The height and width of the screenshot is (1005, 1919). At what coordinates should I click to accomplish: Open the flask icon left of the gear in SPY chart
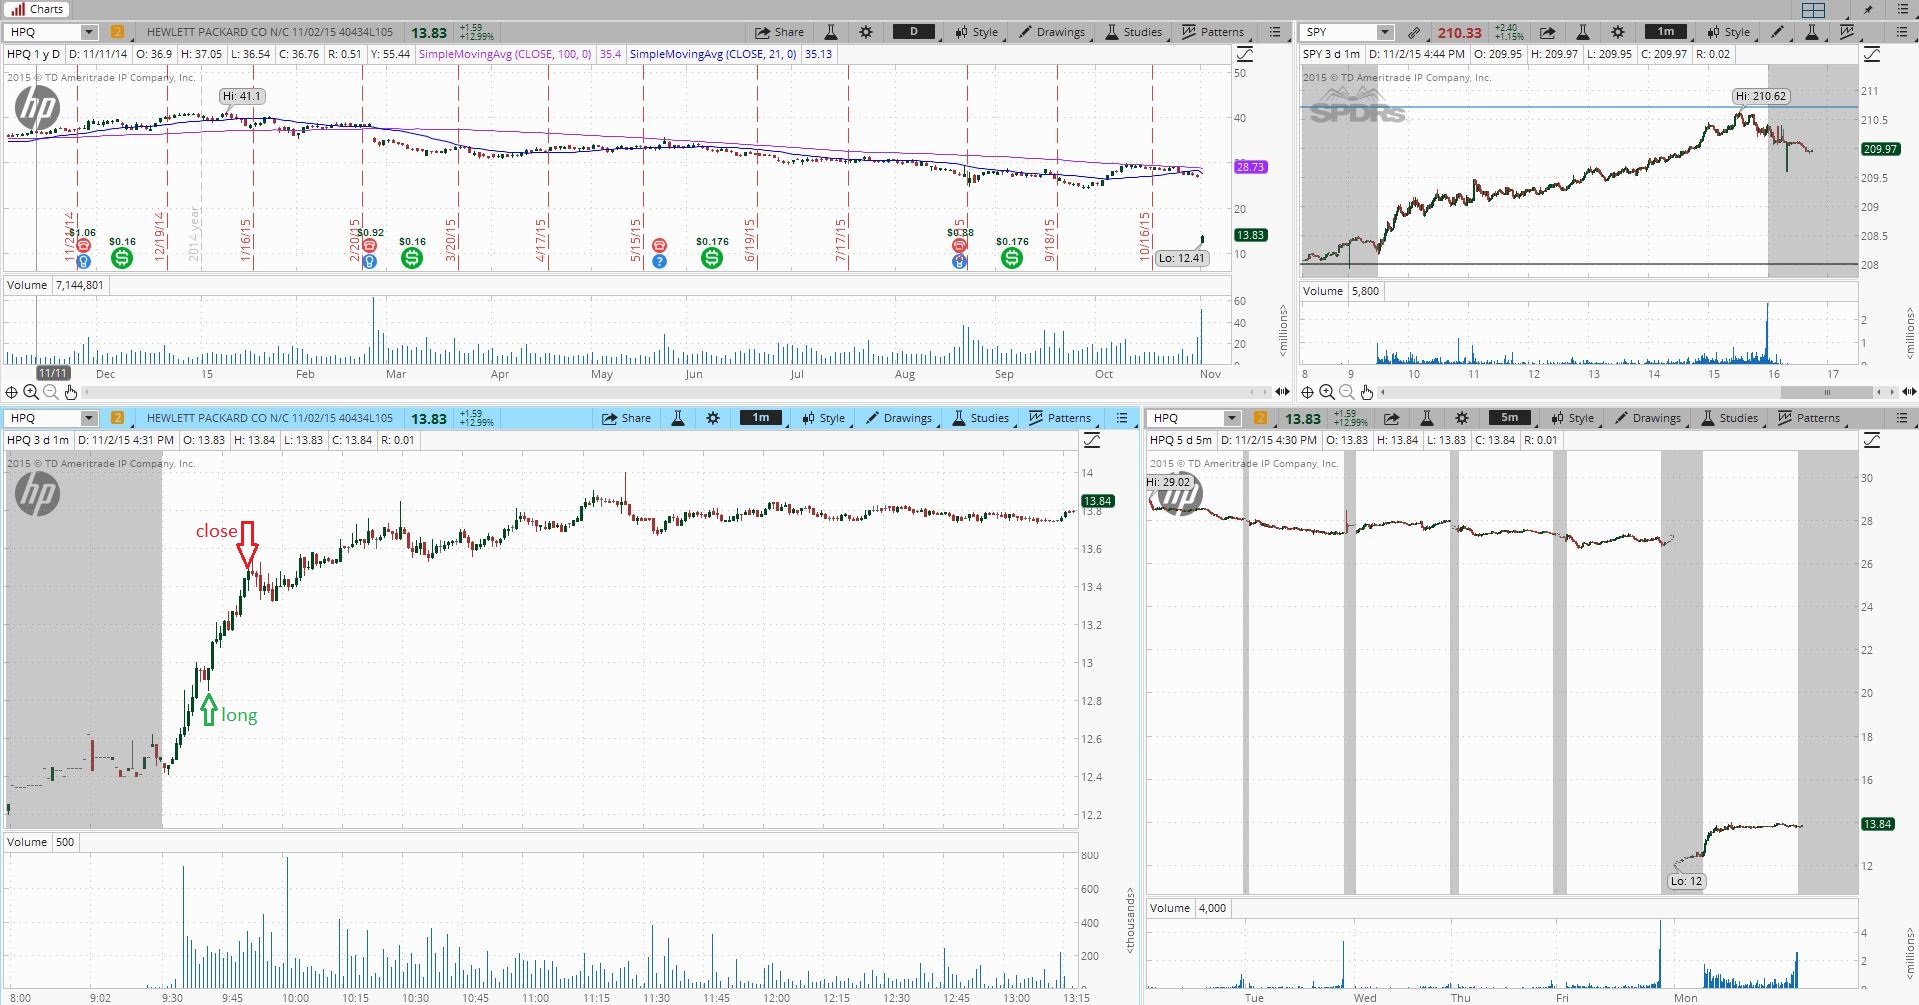click(1583, 32)
